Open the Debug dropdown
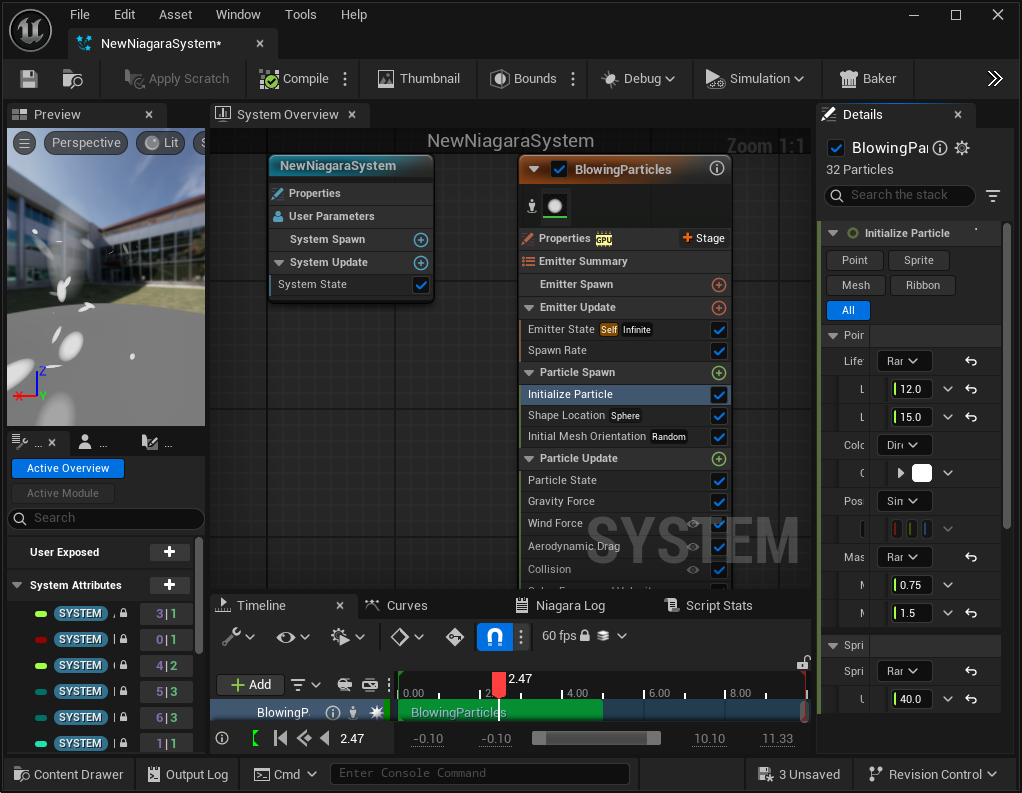Viewport: 1022px width, 793px height. [637, 79]
